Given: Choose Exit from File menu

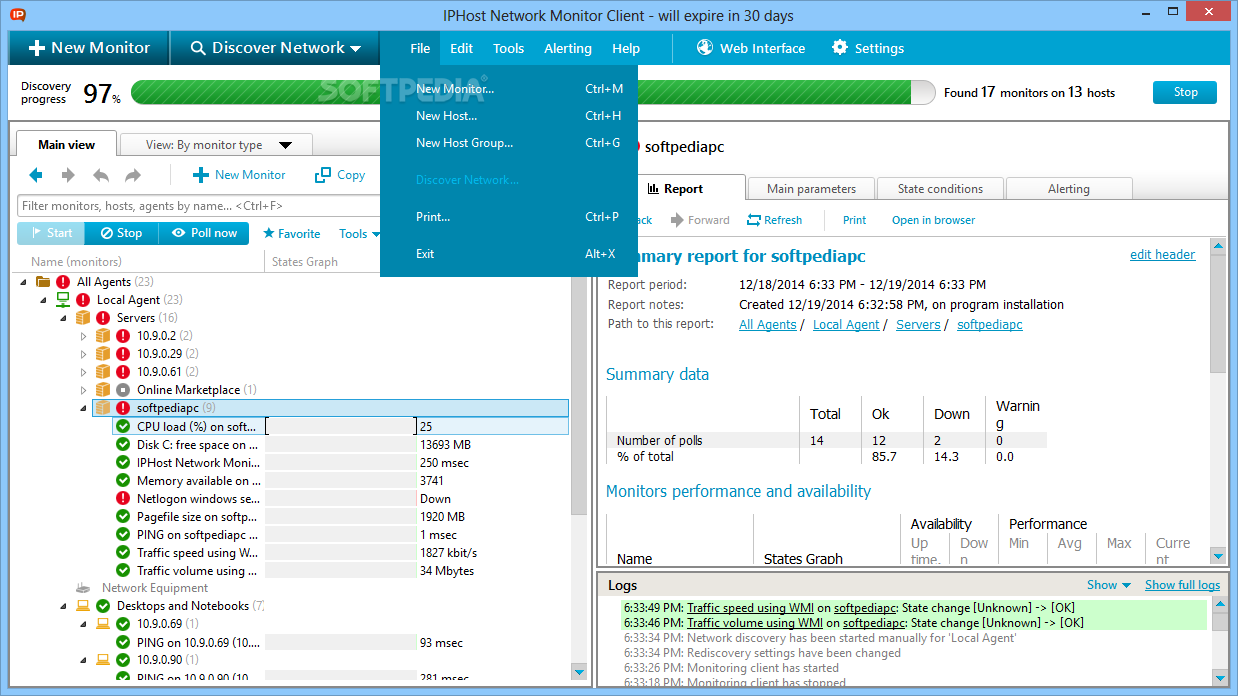Looking at the screenshot, I should coord(509,254).
